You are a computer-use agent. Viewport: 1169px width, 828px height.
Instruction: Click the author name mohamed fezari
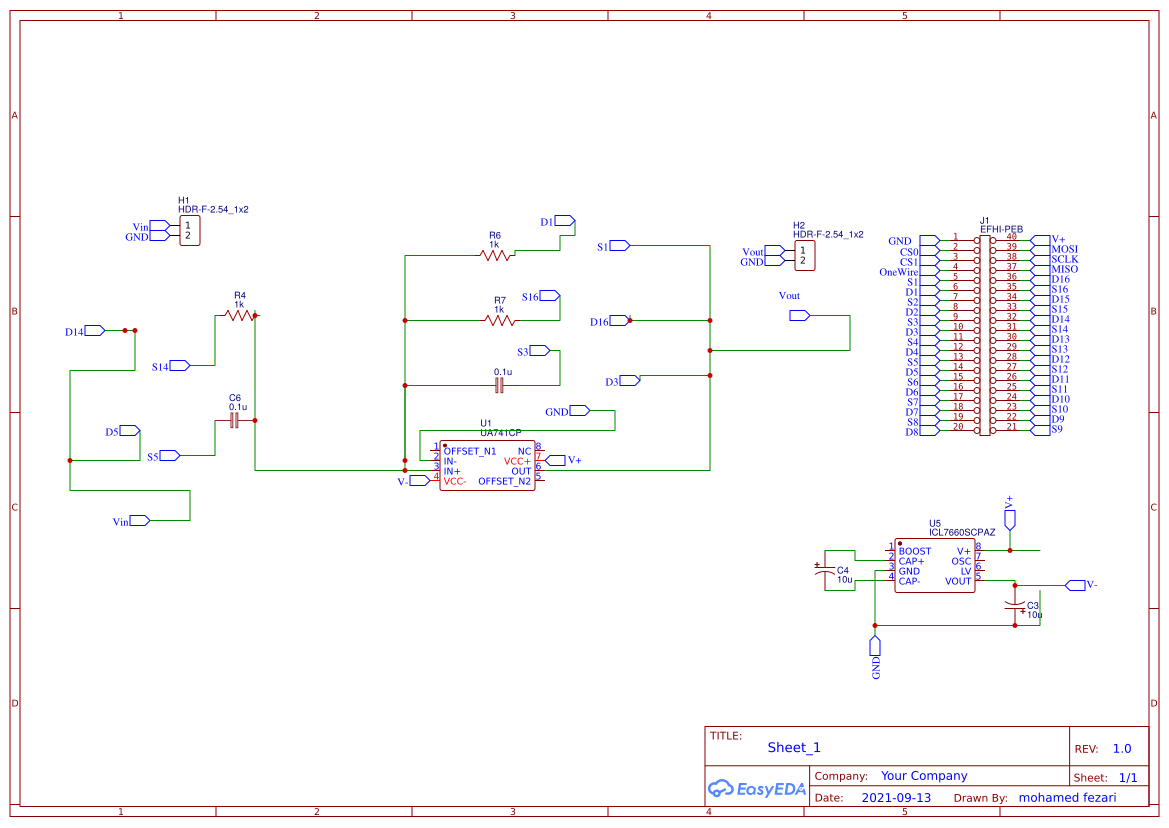coord(1067,797)
